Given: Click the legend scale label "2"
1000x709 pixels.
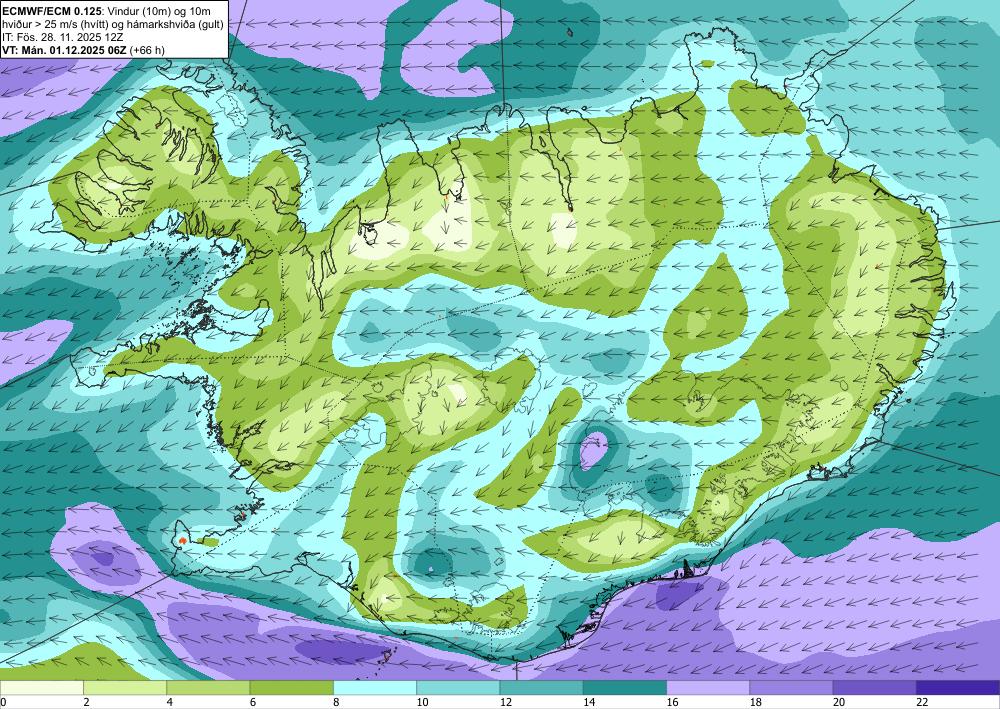Looking at the screenshot, I should click(85, 703).
